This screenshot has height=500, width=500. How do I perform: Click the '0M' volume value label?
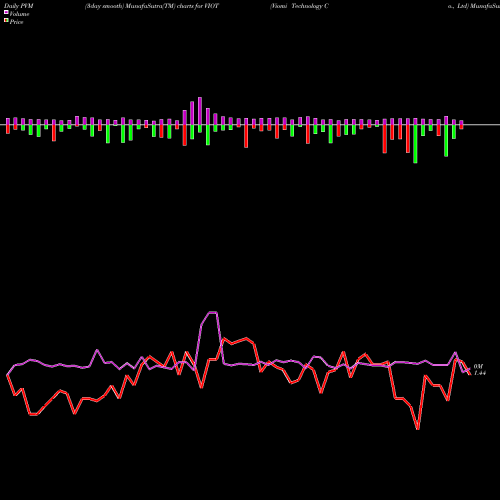tap(478, 367)
